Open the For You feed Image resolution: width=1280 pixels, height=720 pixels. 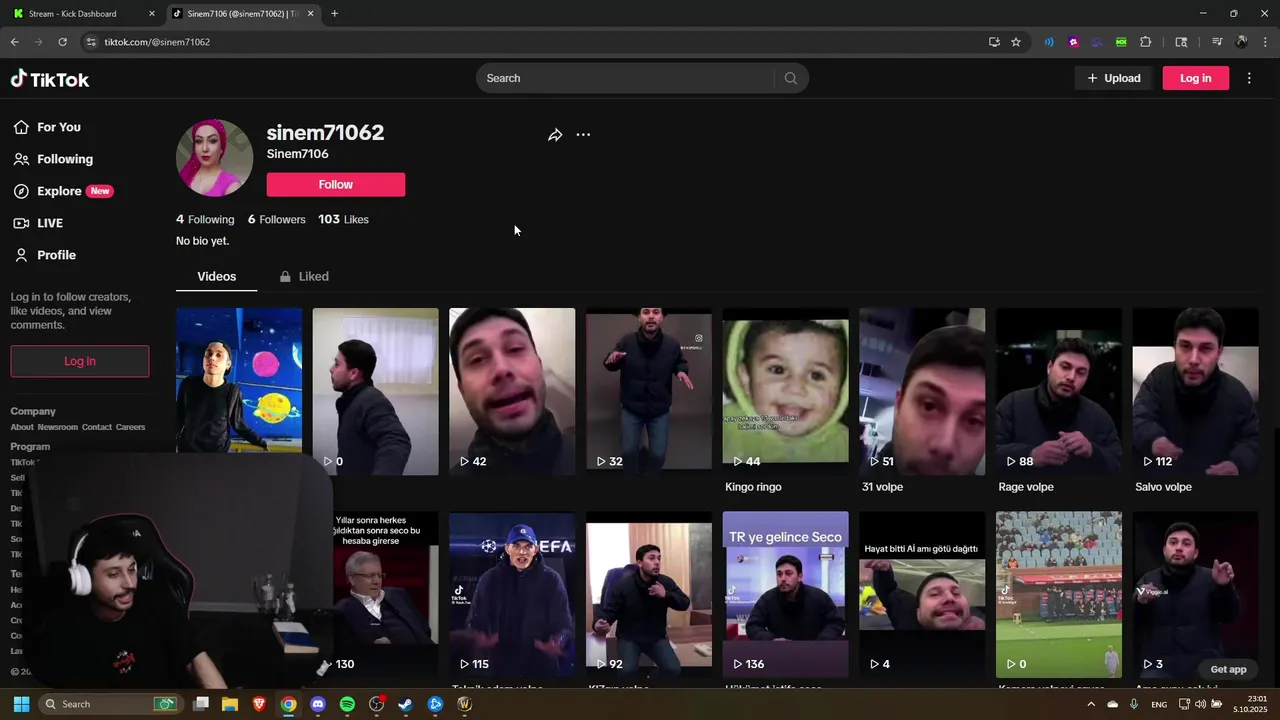[x=47, y=127]
